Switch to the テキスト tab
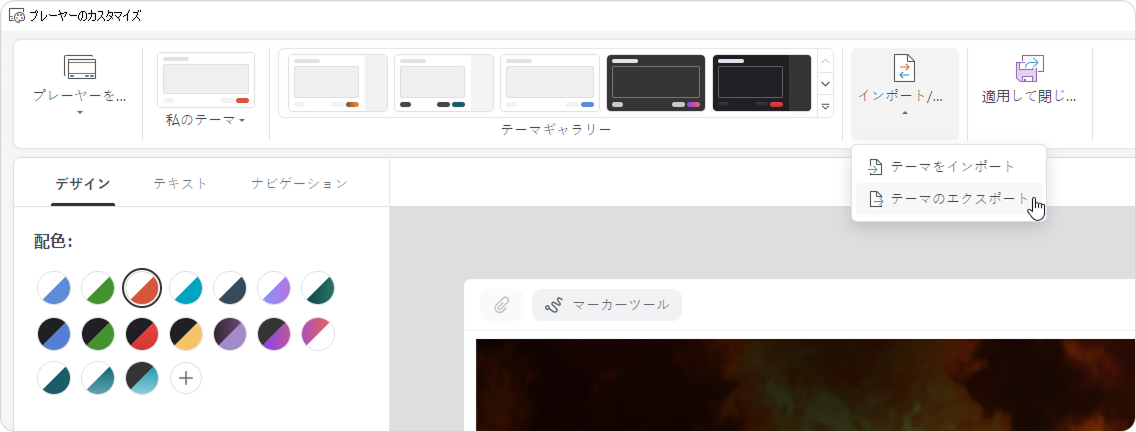The width and height of the screenshot is (1136, 432). tap(180, 183)
